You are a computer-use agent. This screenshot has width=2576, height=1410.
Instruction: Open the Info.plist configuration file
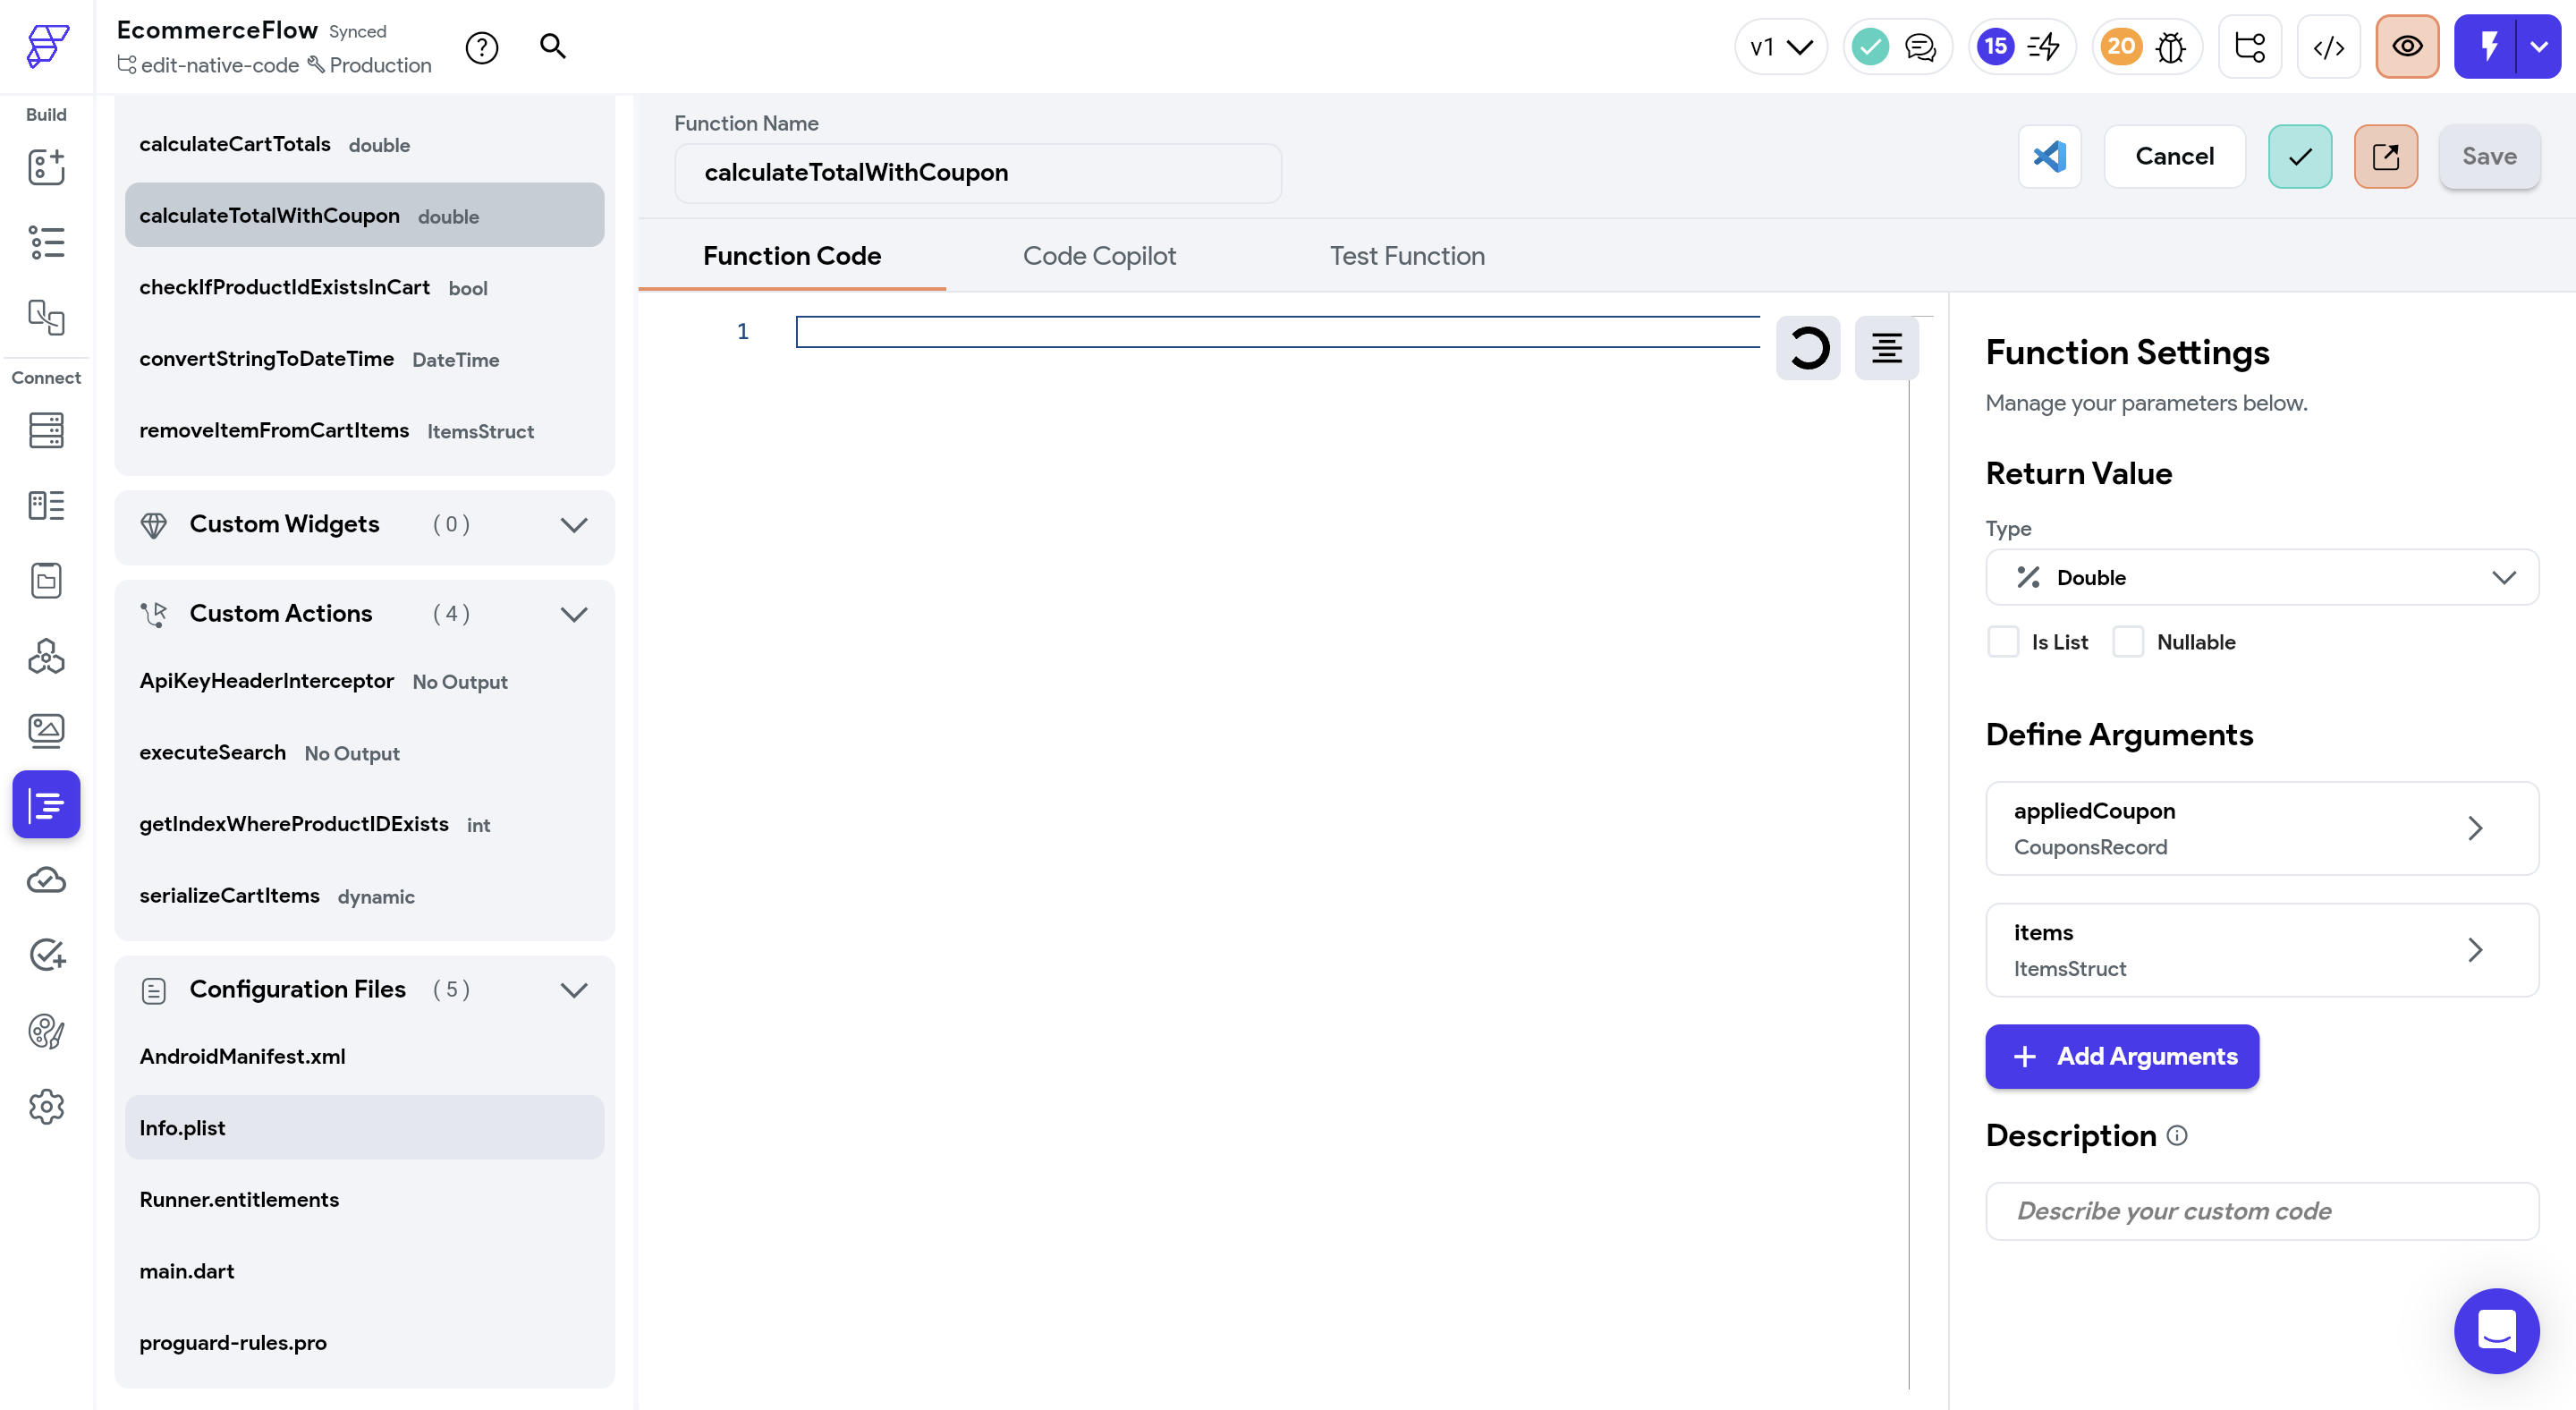pos(364,1127)
